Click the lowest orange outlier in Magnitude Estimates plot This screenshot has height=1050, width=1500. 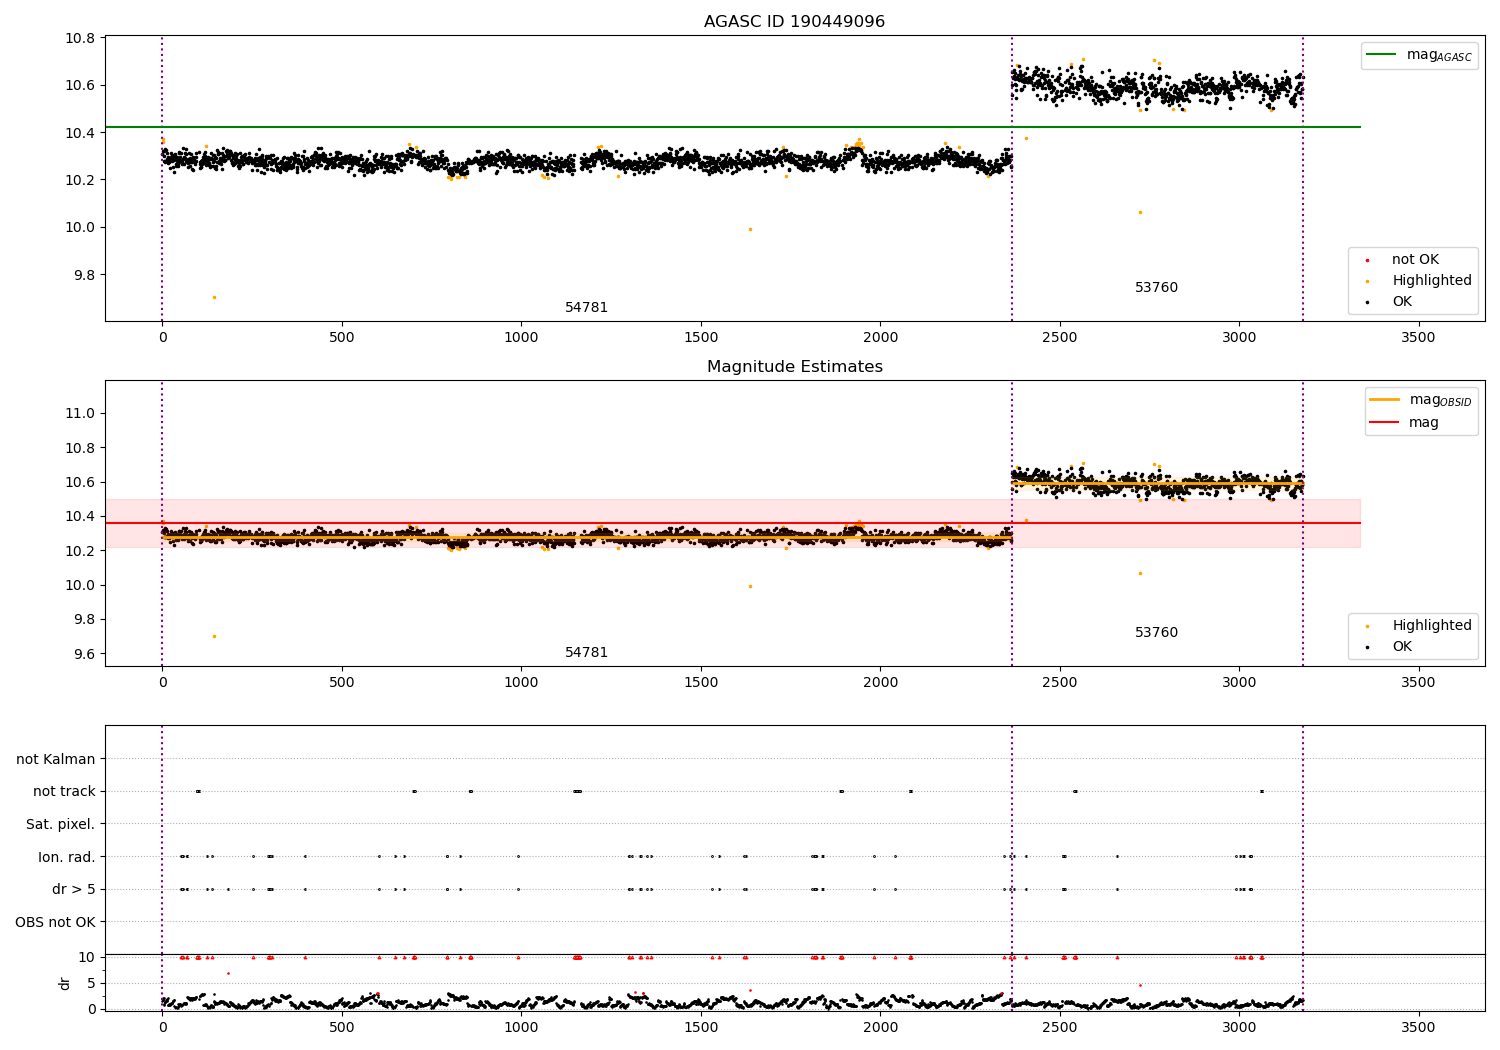coord(213,636)
